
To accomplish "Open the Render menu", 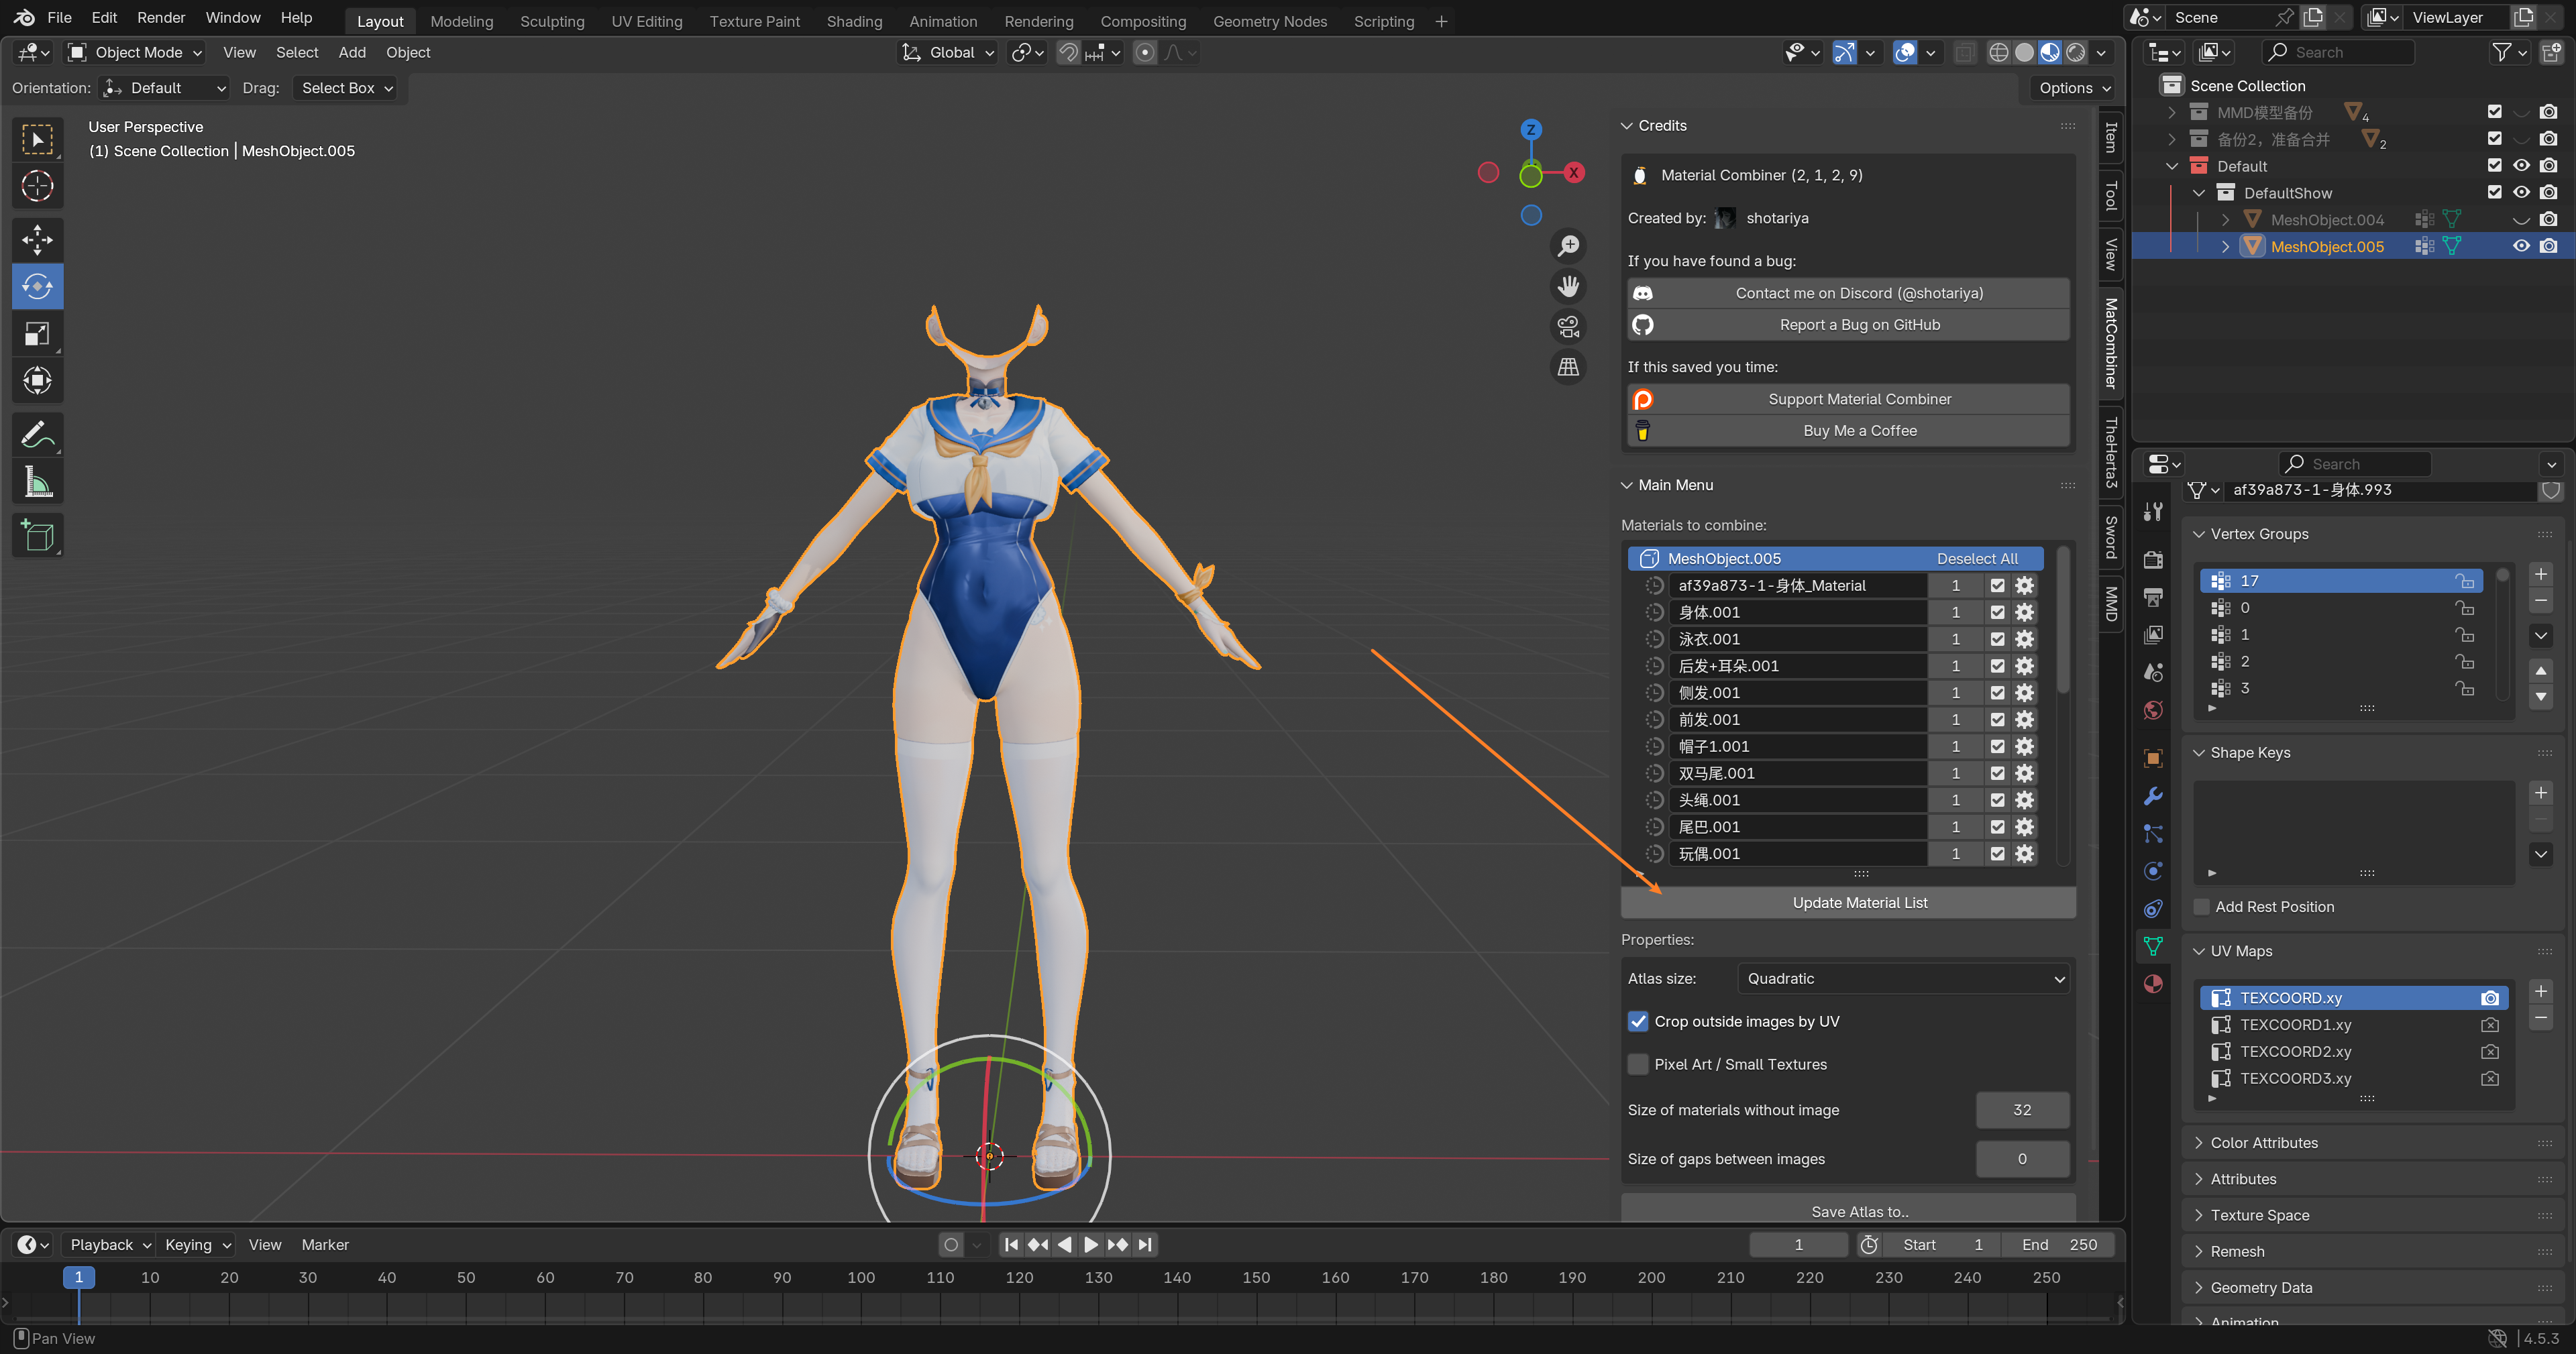I will point(161,17).
